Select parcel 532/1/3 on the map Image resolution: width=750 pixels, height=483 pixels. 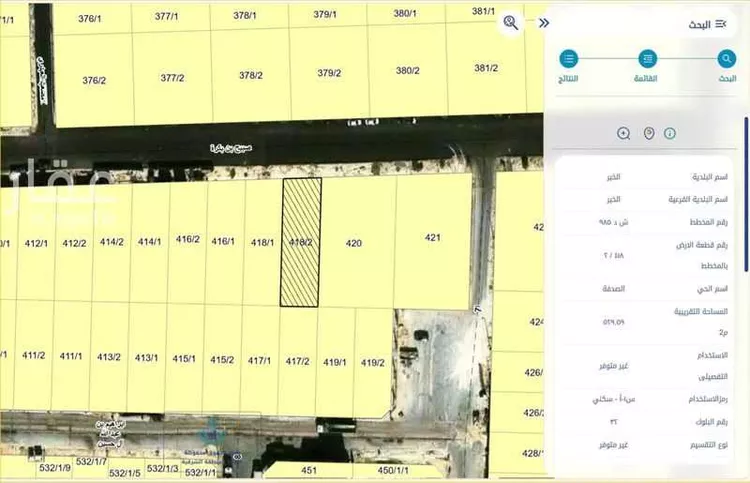(163, 469)
